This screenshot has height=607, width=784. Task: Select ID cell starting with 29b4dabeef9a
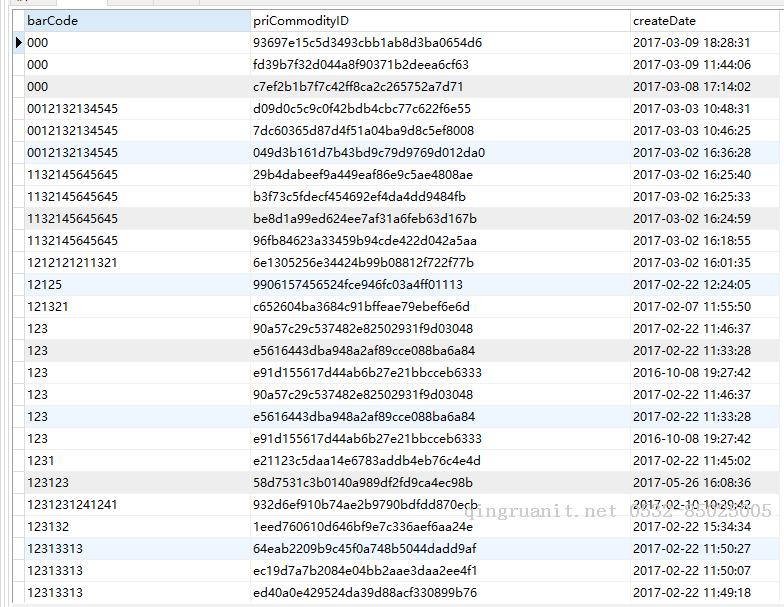363,175
